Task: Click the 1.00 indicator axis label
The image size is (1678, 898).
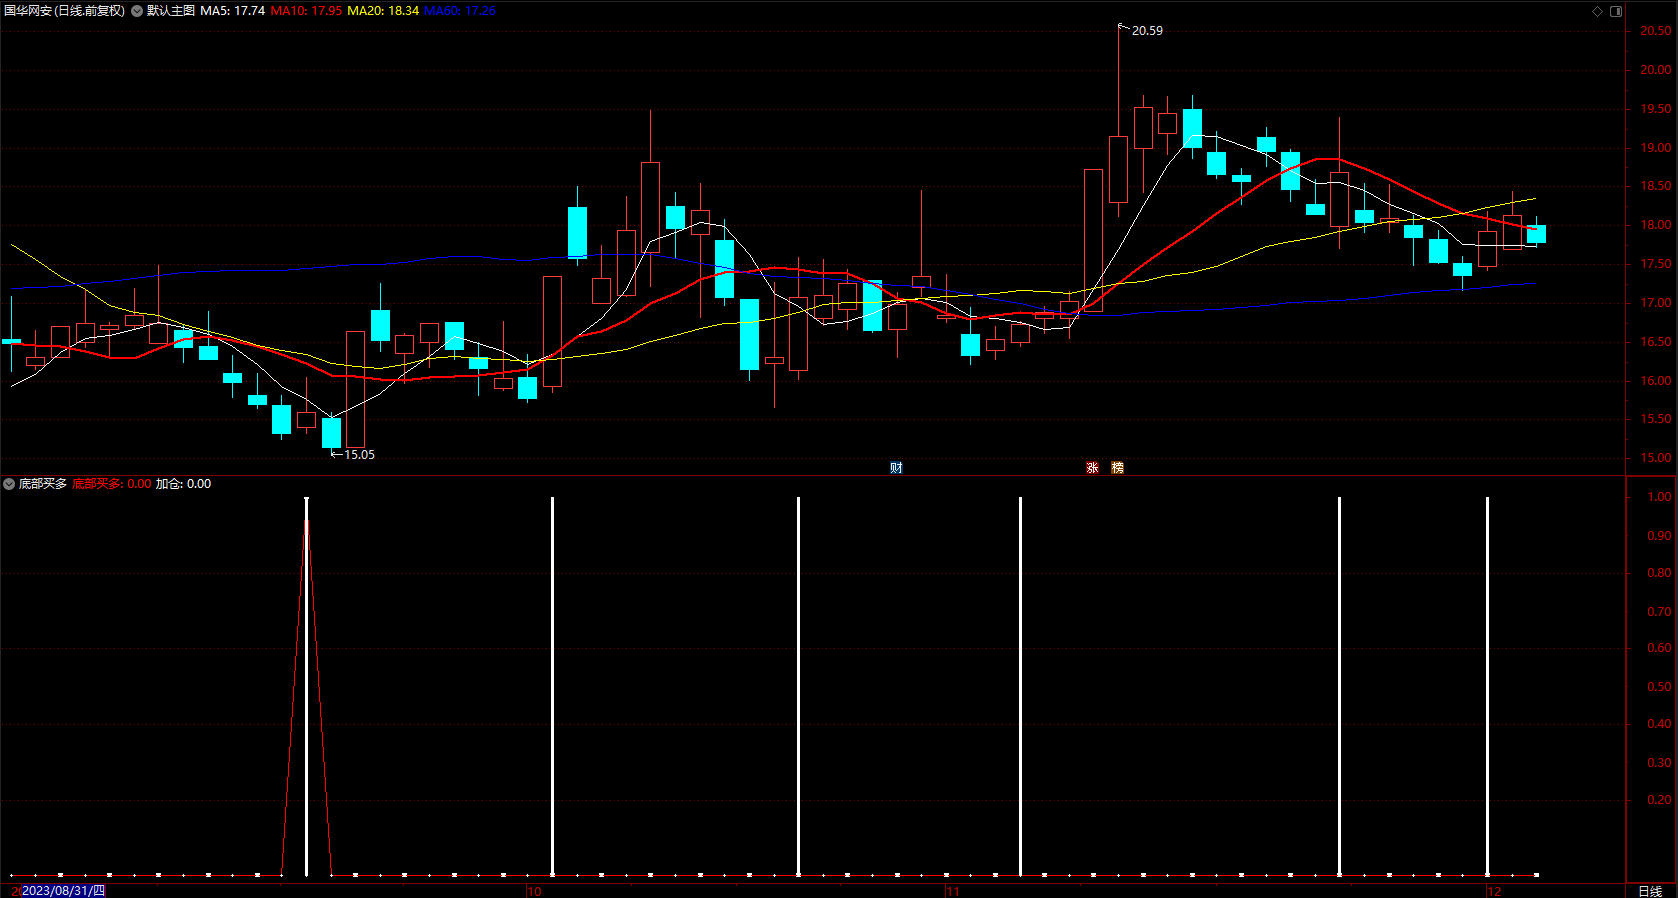Action: click(1659, 497)
